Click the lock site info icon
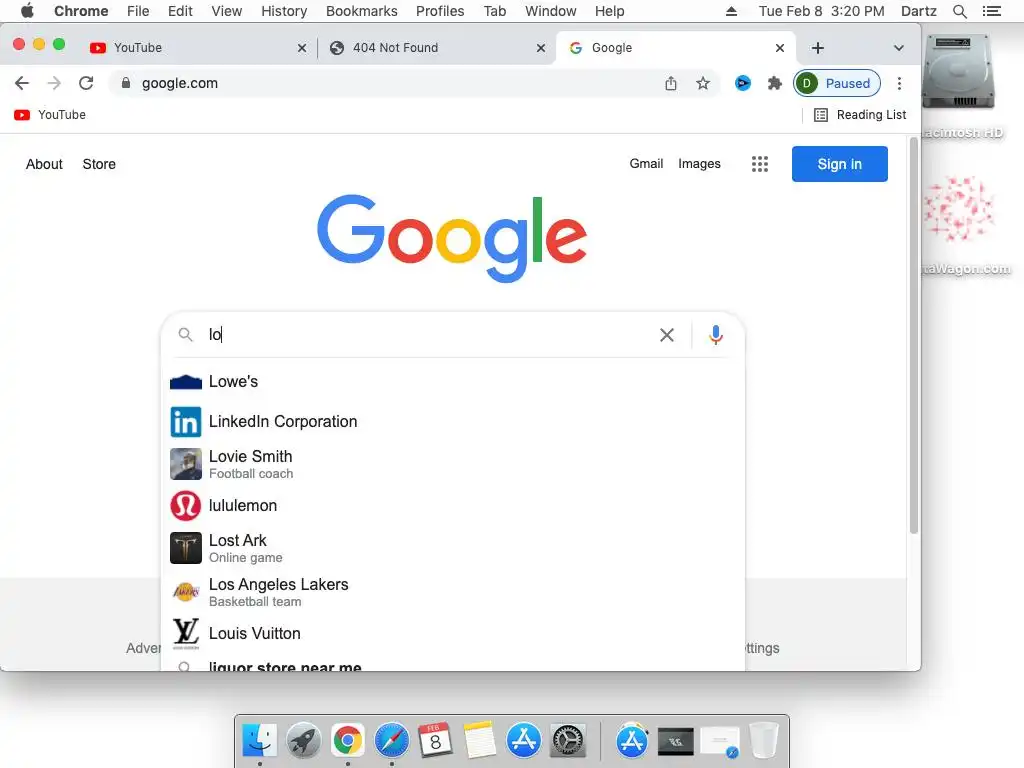This screenshot has width=1024, height=768. (125, 83)
